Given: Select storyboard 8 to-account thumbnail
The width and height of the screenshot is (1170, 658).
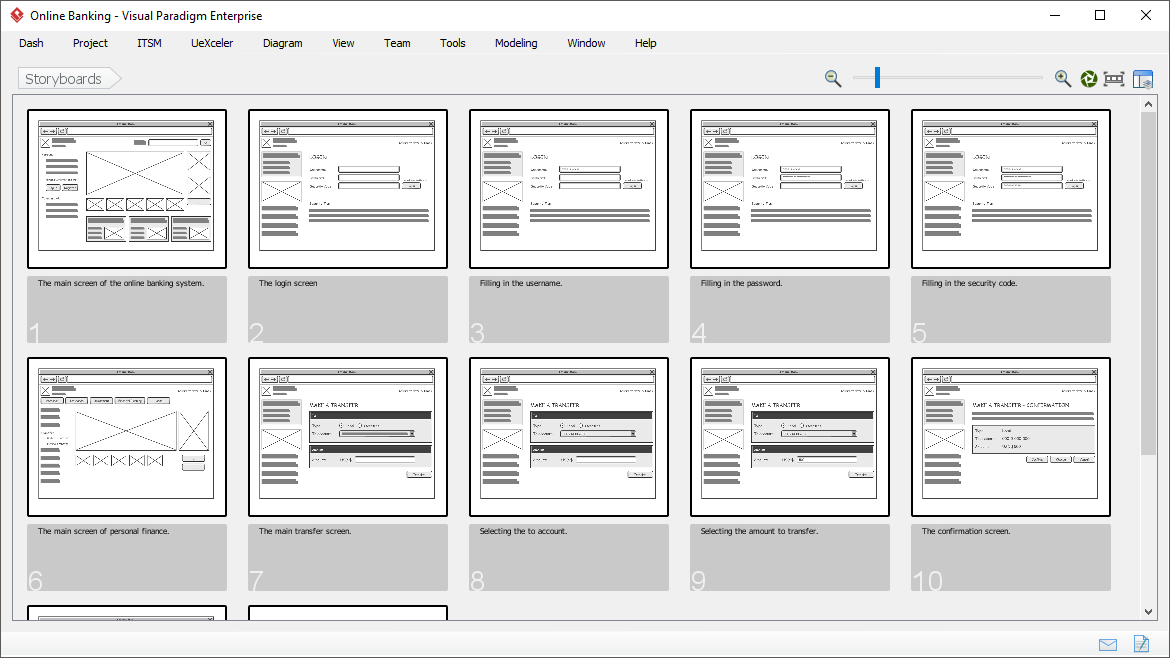Looking at the screenshot, I should pos(569,436).
